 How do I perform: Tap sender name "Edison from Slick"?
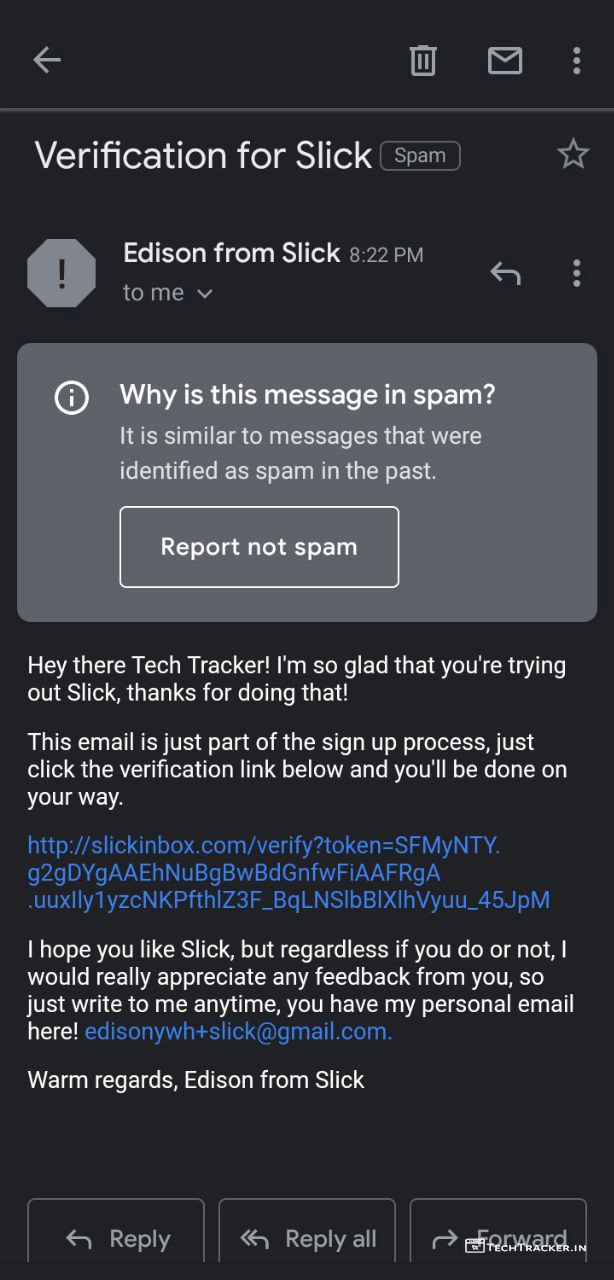(x=231, y=253)
